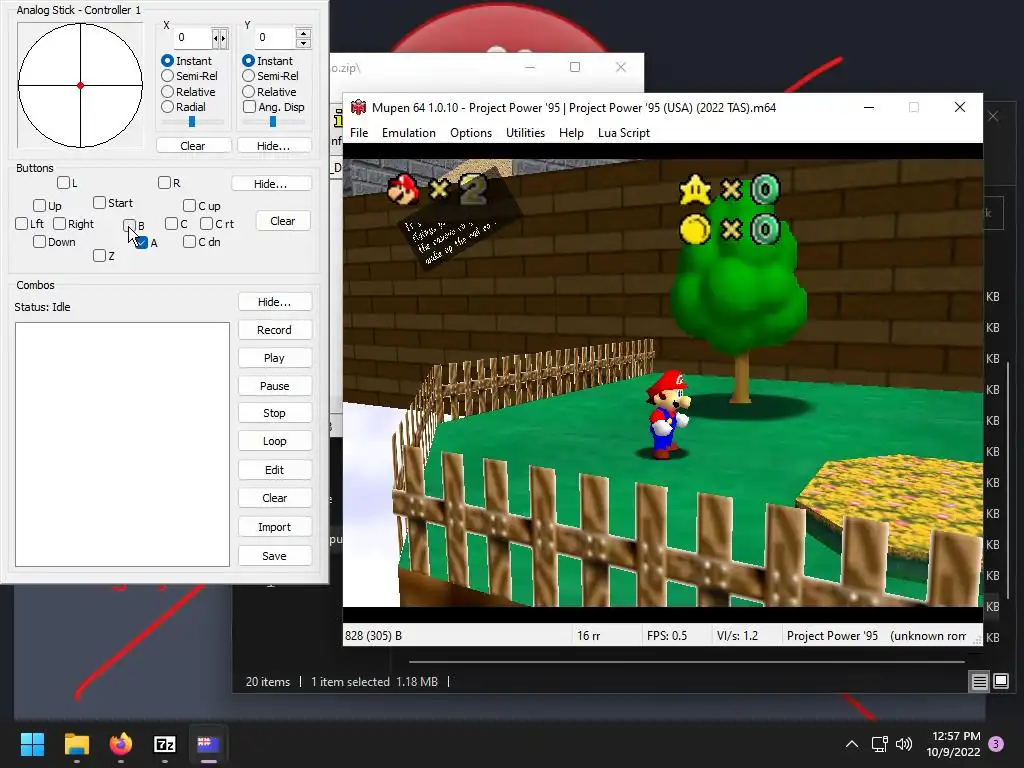Enable Ang. Disp checkbox

point(249,107)
